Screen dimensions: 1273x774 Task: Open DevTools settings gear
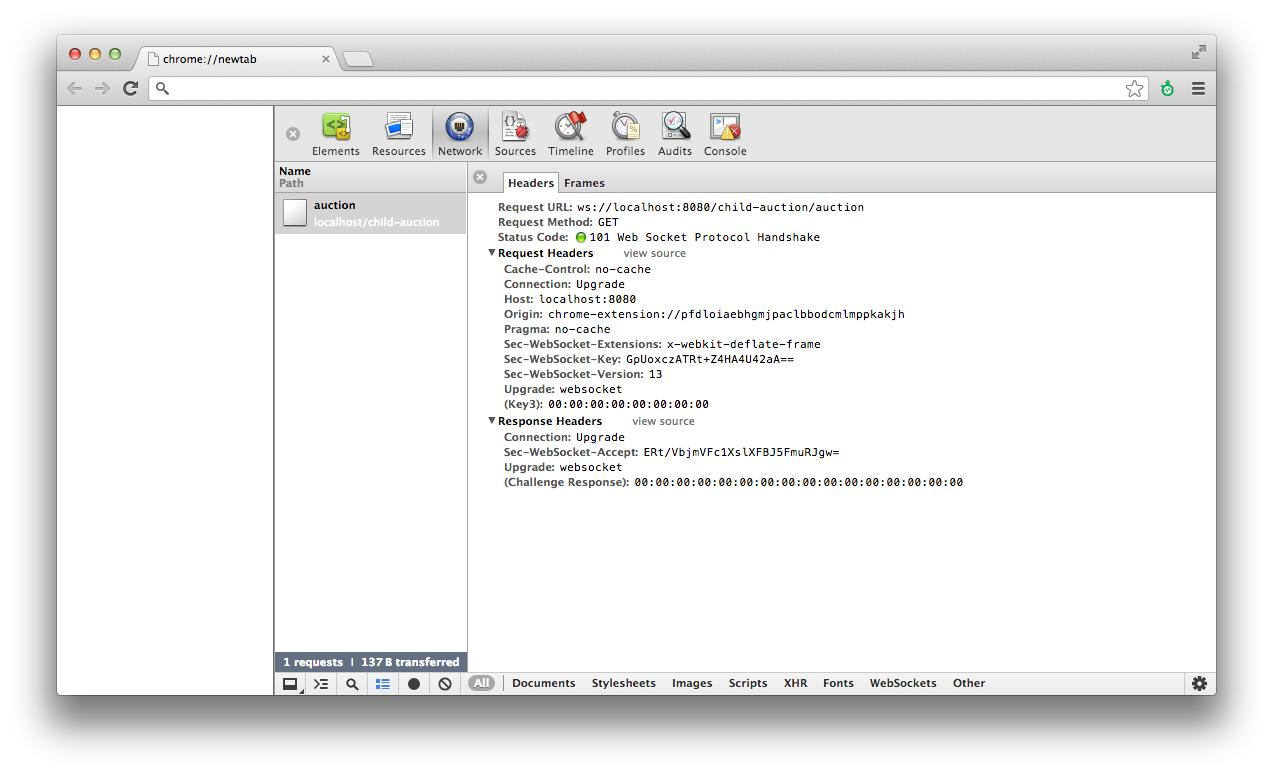pos(1199,683)
